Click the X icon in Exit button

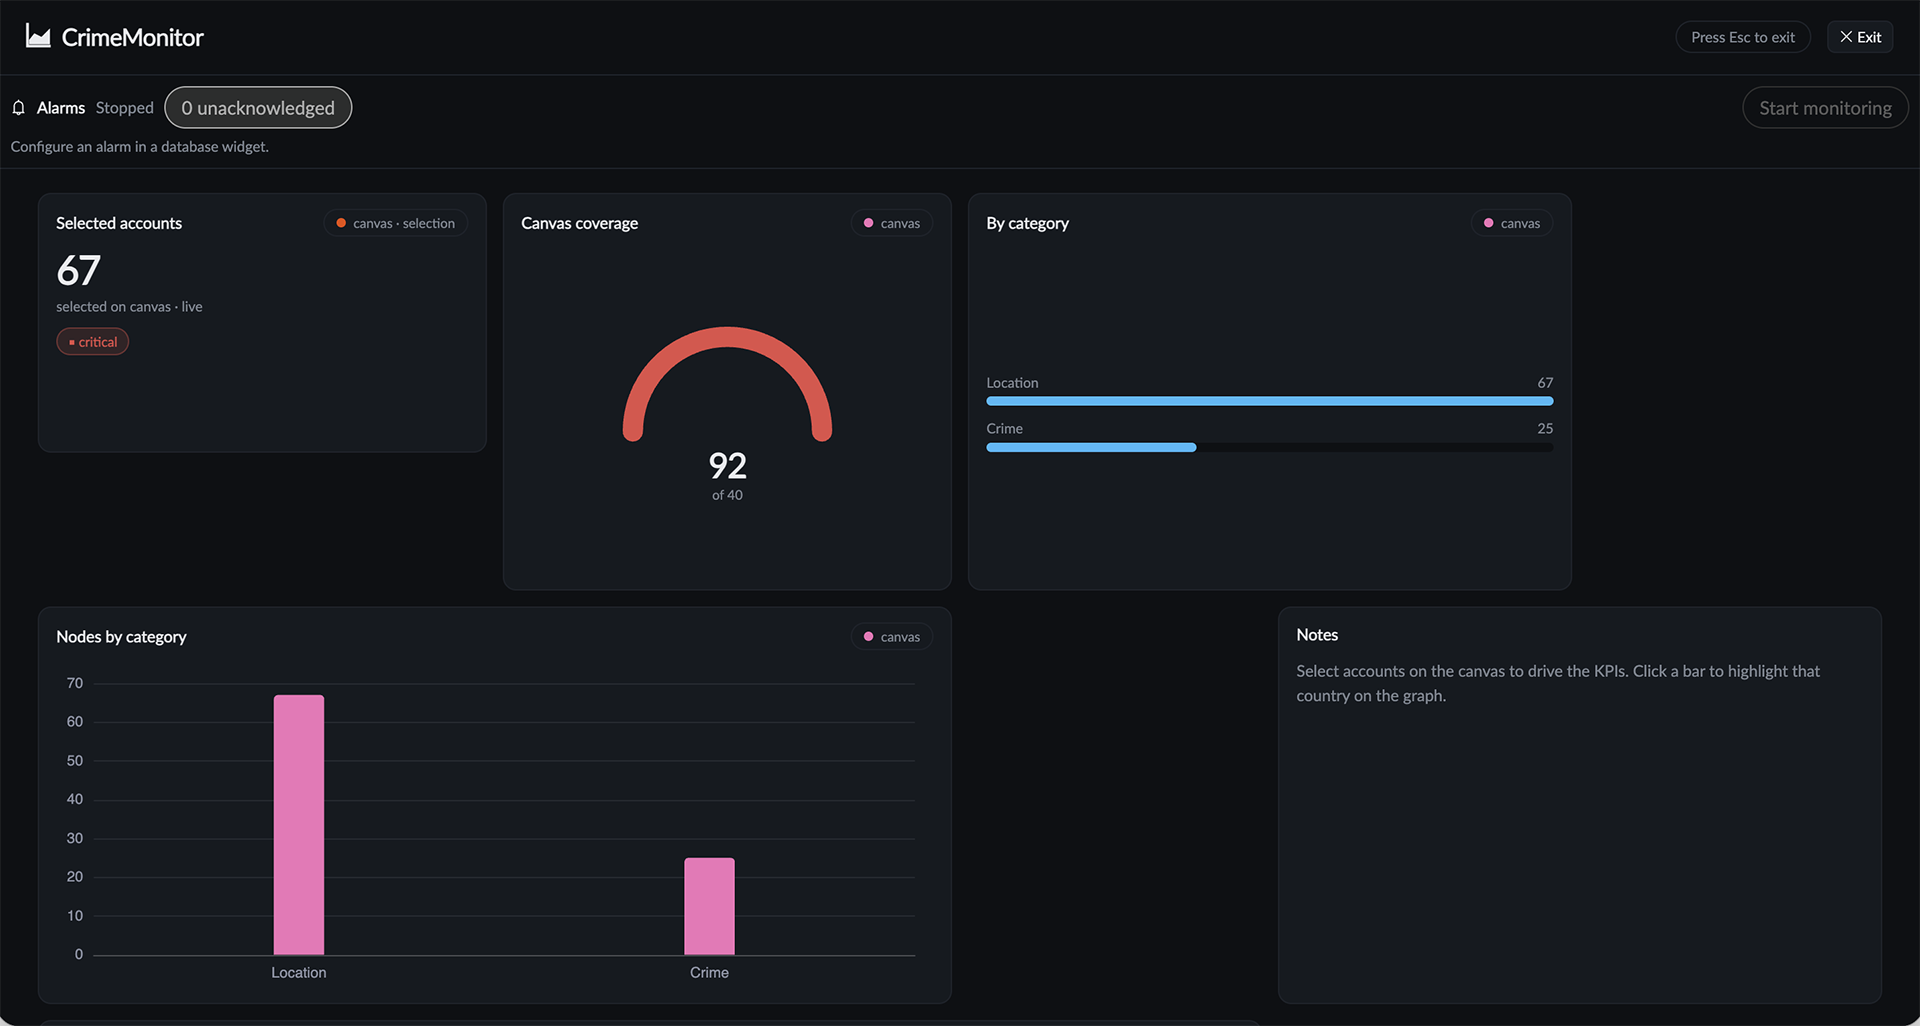click(1846, 37)
